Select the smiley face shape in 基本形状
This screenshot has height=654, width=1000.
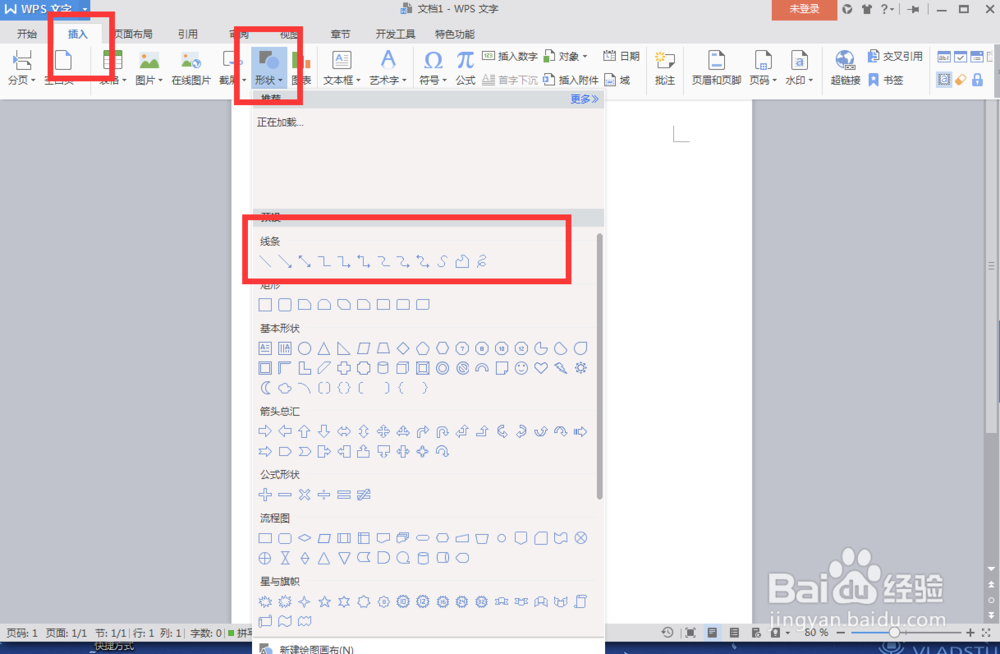pyautogui.click(x=521, y=368)
